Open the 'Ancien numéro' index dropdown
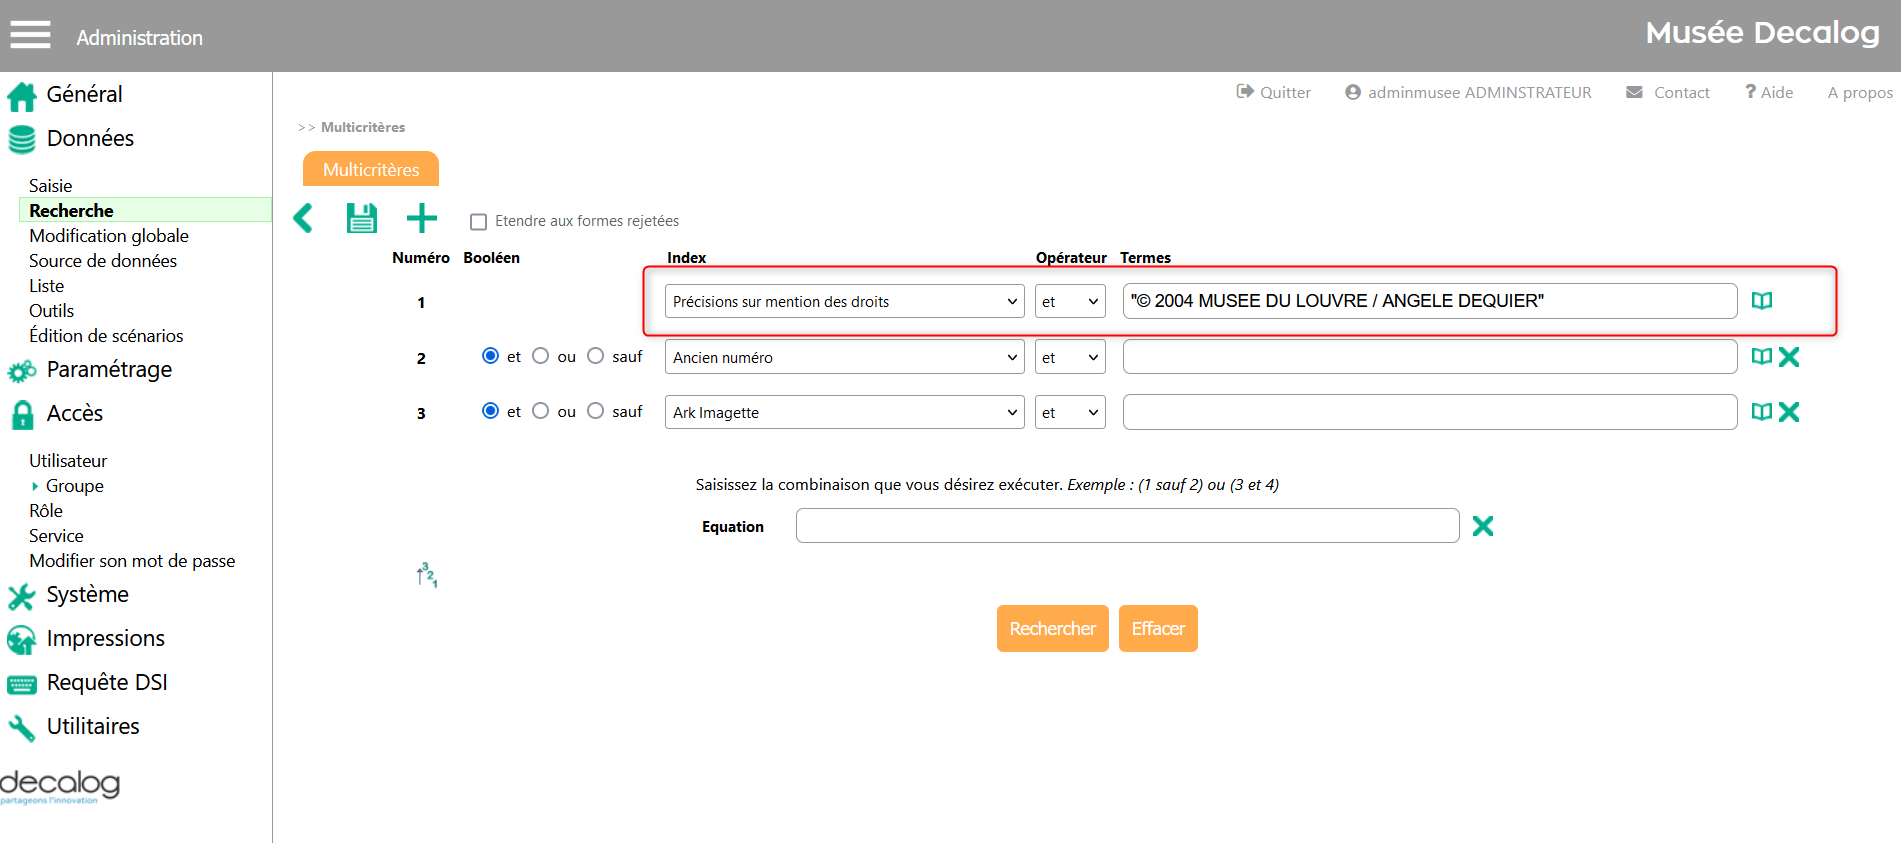The width and height of the screenshot is (1901, 843). pos(844,357)
